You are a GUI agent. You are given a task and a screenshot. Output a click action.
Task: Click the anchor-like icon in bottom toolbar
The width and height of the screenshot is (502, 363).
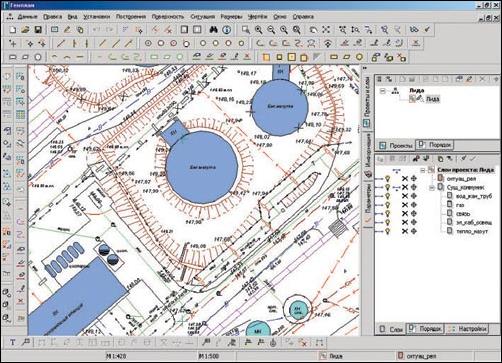click(273, 342)
